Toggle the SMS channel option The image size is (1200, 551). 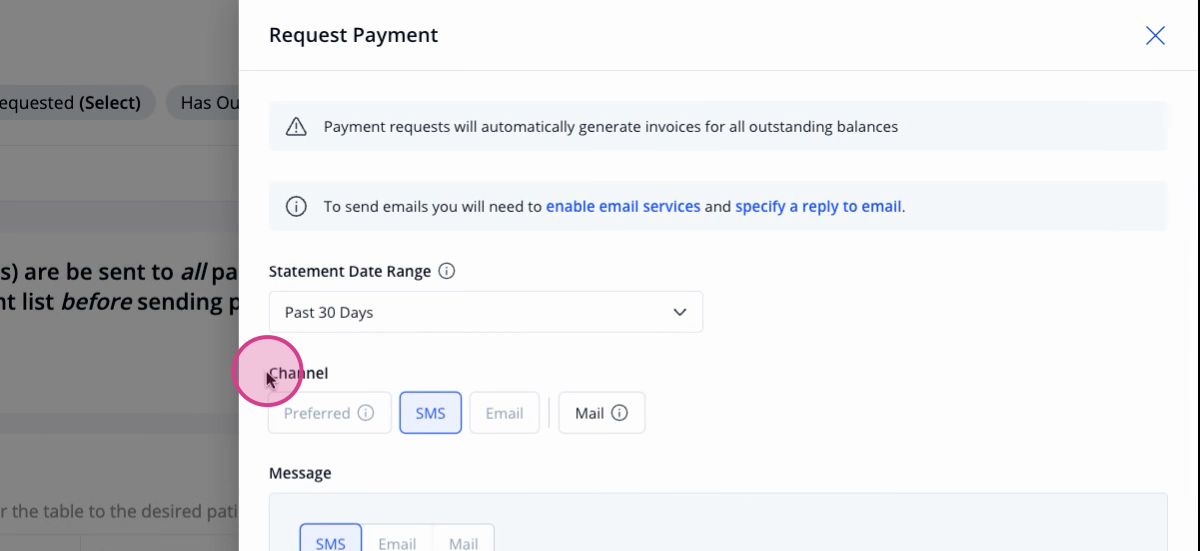click(x=430, y=413)
